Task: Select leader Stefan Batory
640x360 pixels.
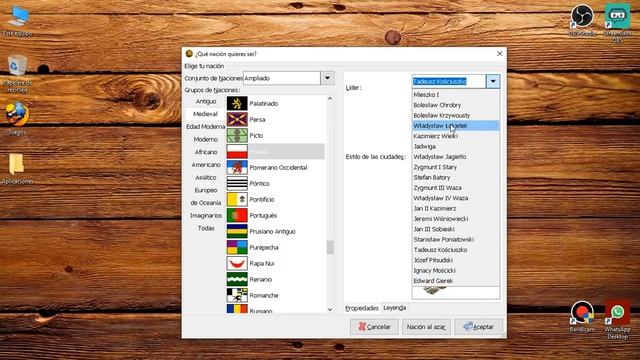Action: [456, 178]
